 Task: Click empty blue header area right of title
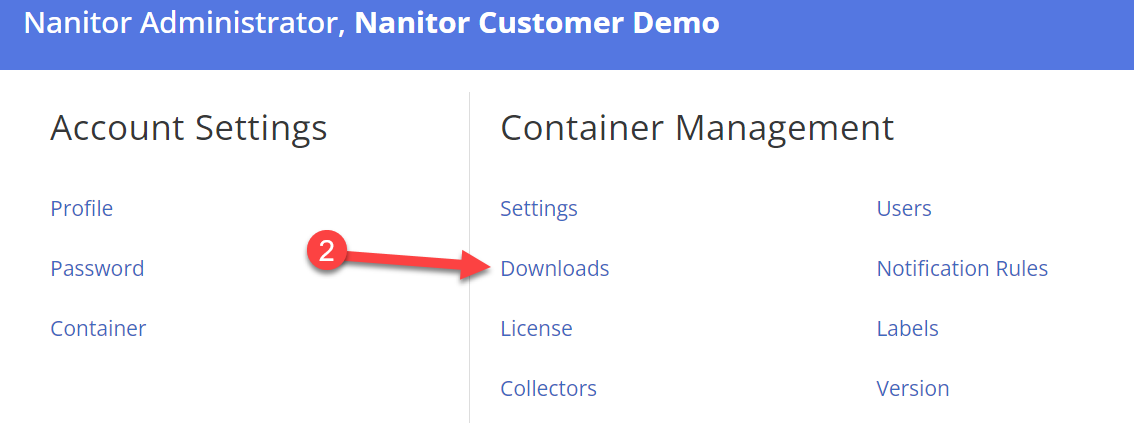920,30
